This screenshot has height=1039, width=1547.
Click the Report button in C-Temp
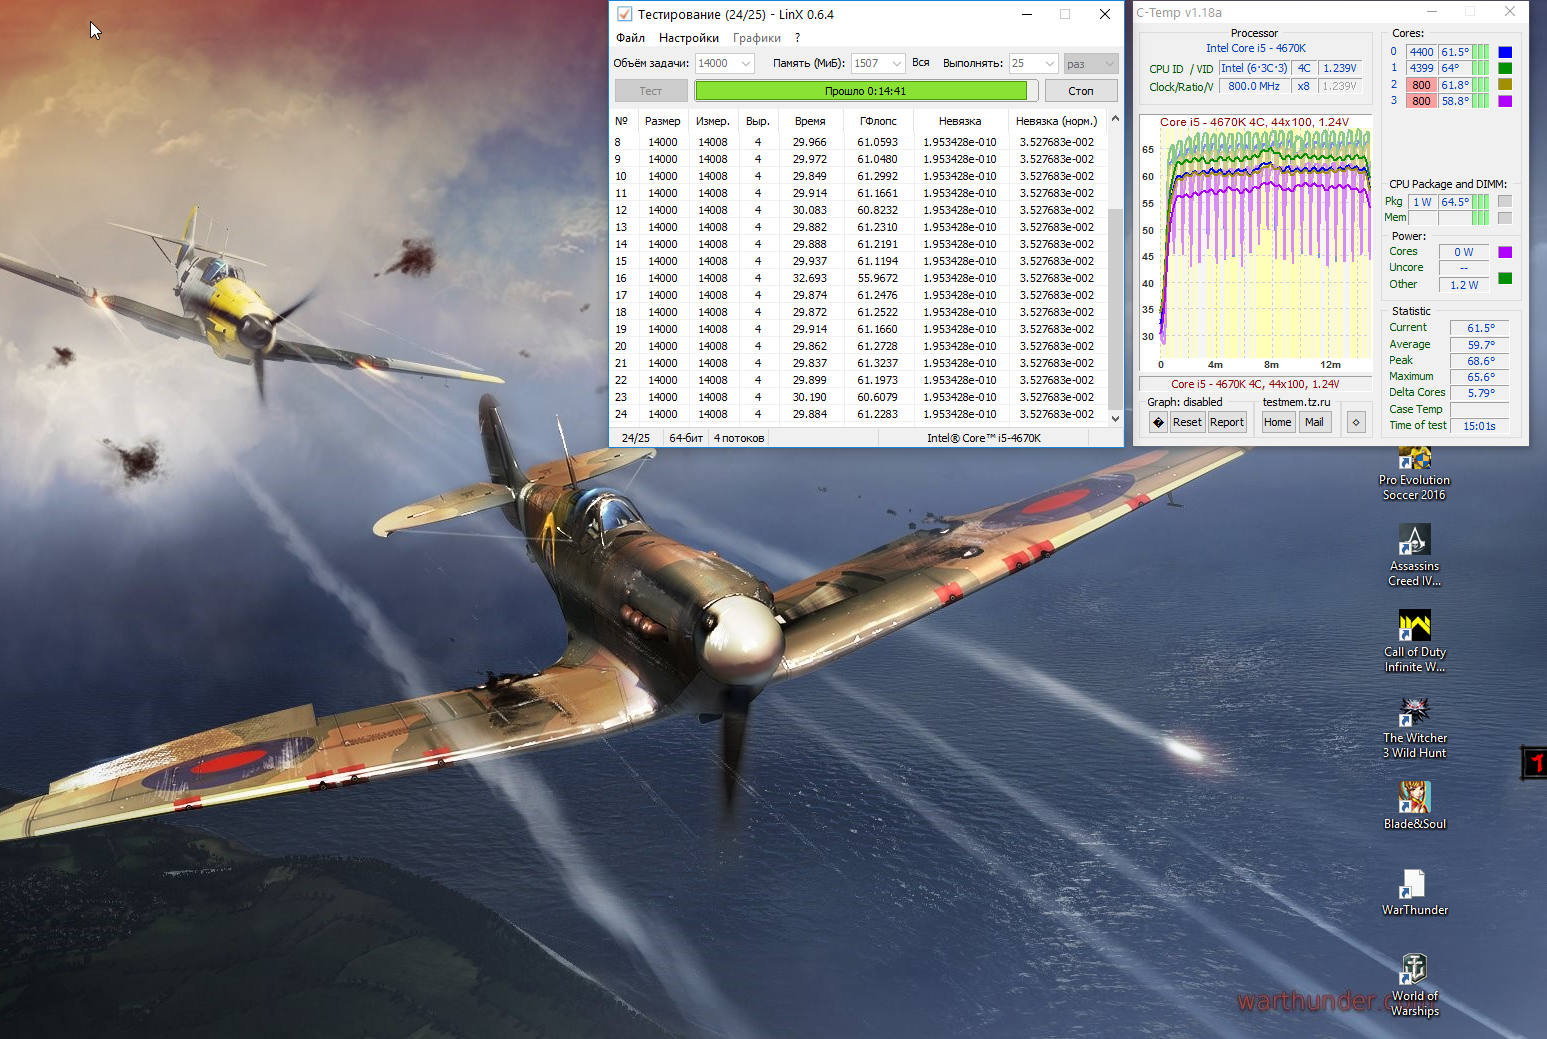pyautogui.click(x=1227, y=422)
